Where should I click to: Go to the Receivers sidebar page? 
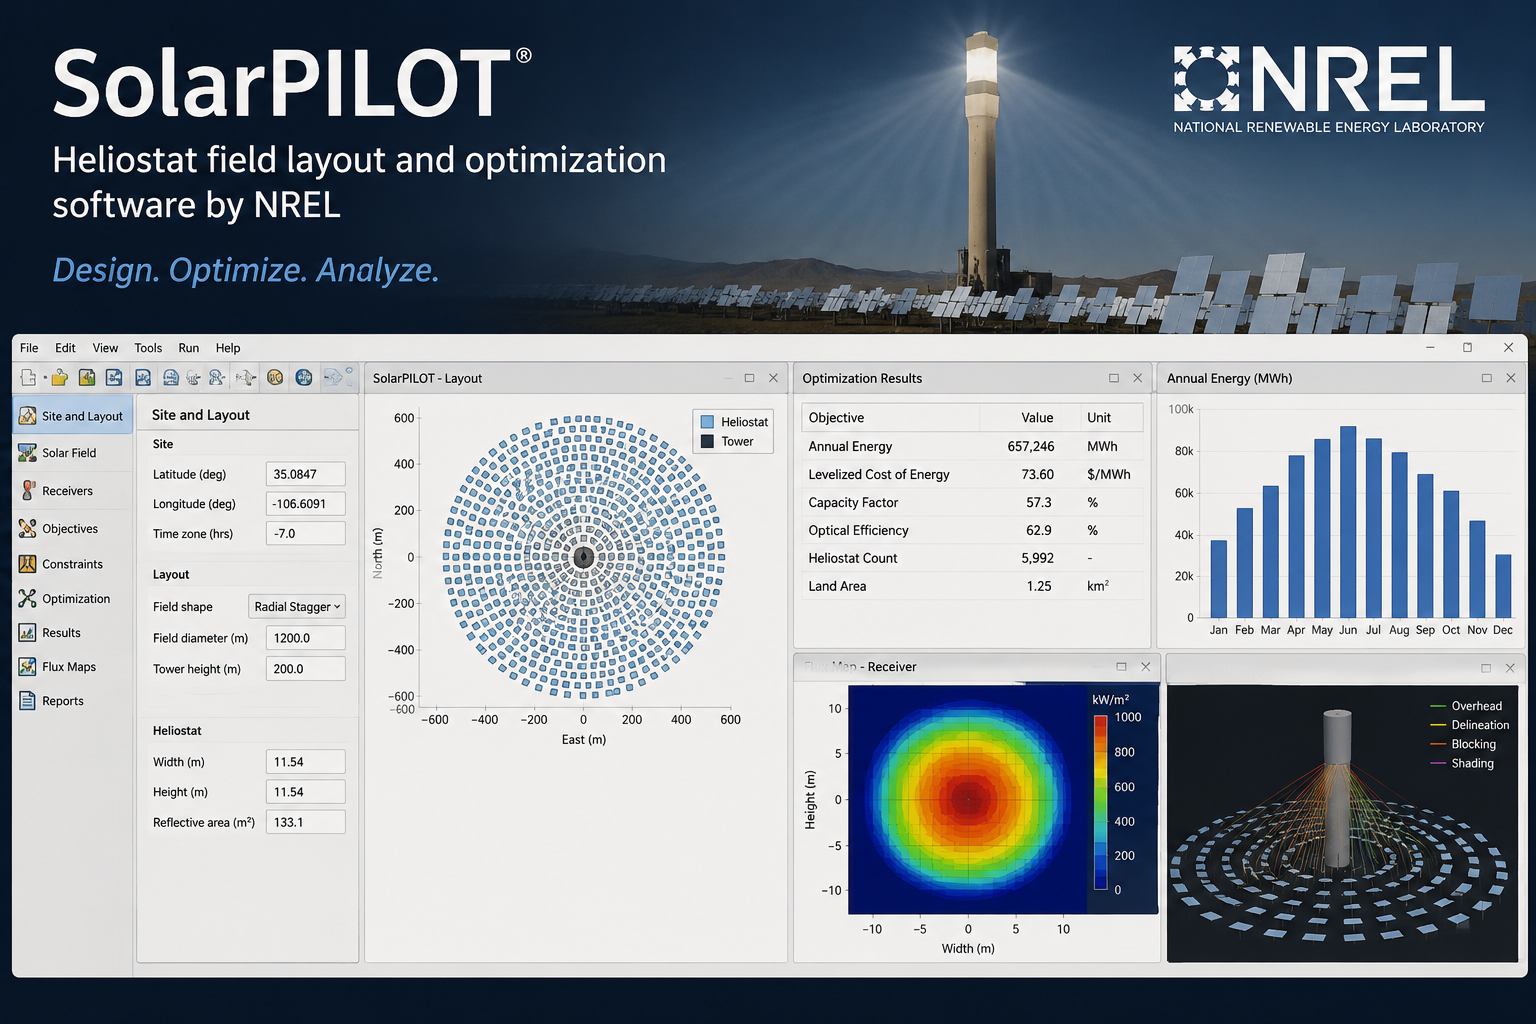72,491
